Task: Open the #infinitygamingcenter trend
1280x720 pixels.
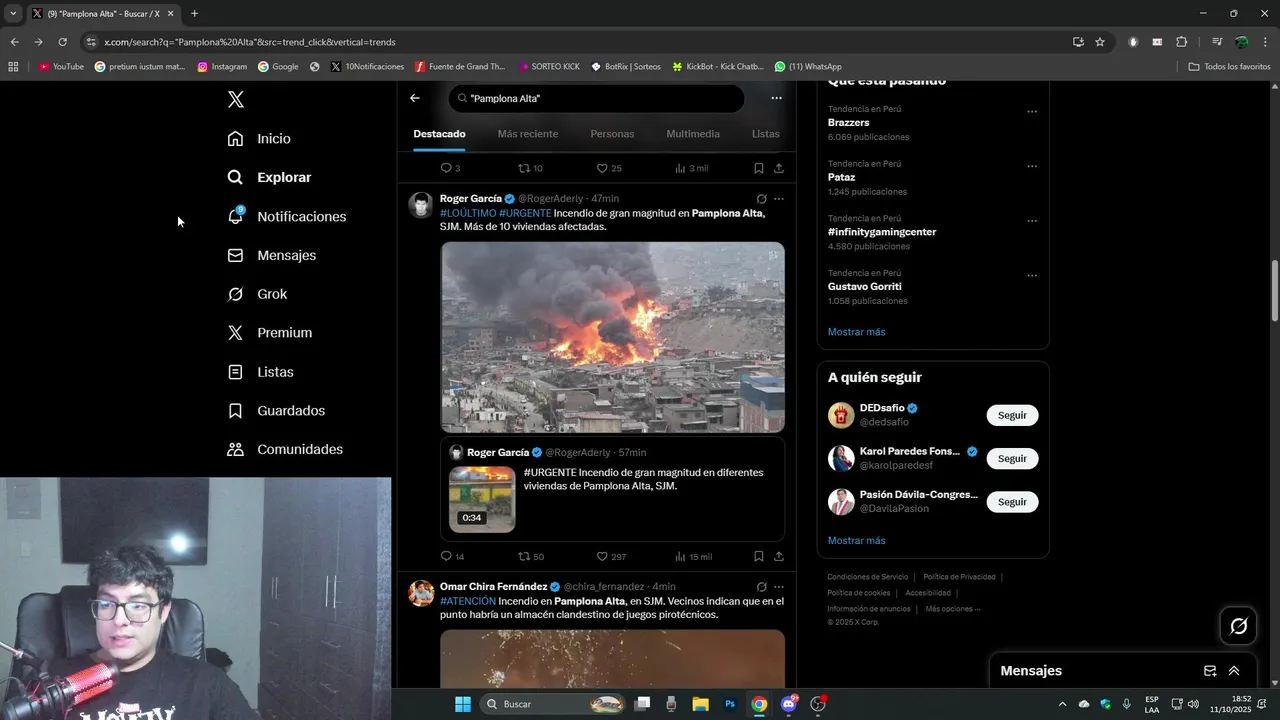Action: [881, 232]
